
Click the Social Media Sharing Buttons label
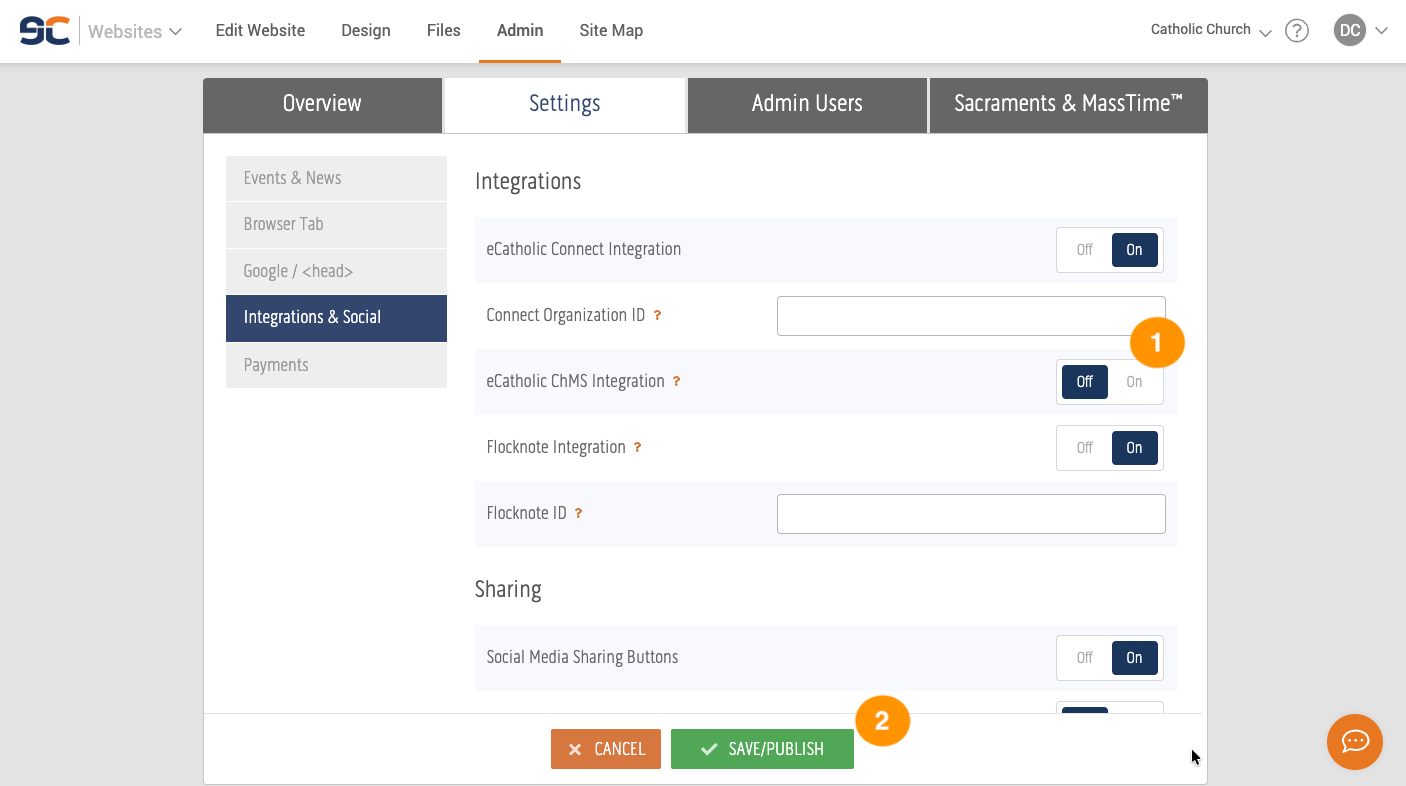[x=582, y=657]
